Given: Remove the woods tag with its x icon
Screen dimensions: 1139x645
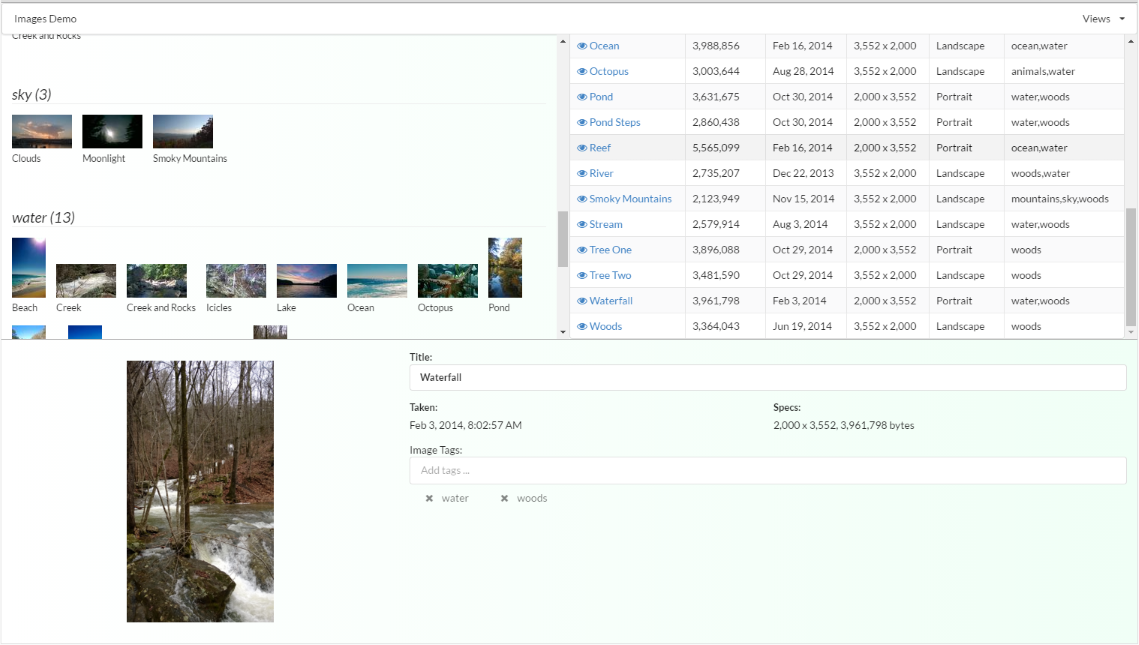Looking at the screenshot, I should click(504, 498).
